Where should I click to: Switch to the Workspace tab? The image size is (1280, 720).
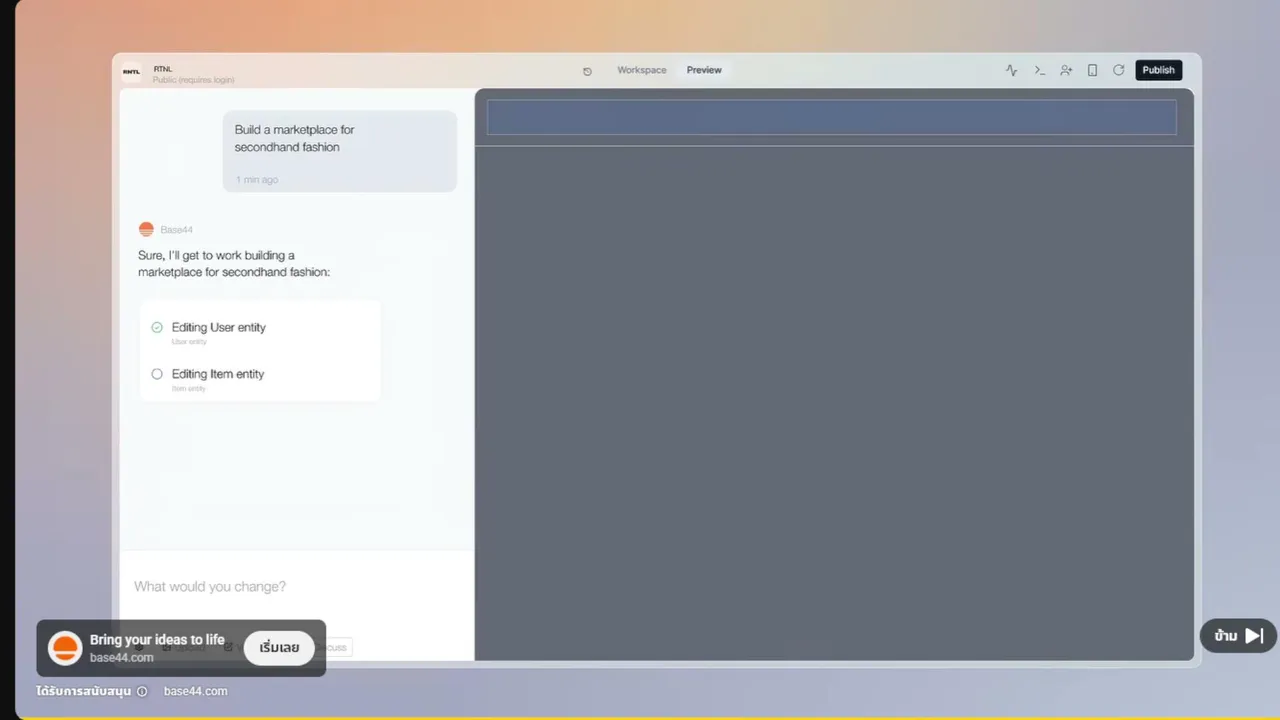642,70
